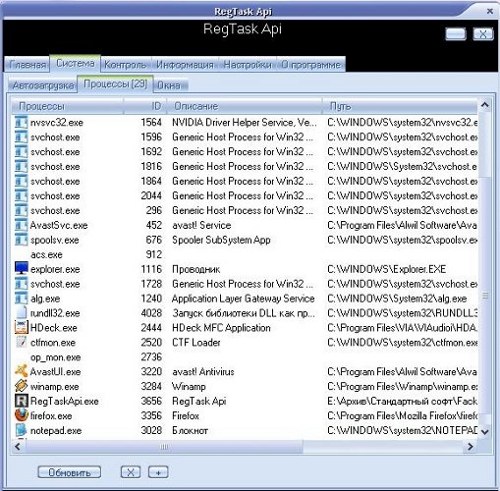Click the horizontal scrollbar left arrow
Viewport: 500px width, 491px height.
pyautogui.click(x=17, y=446)
